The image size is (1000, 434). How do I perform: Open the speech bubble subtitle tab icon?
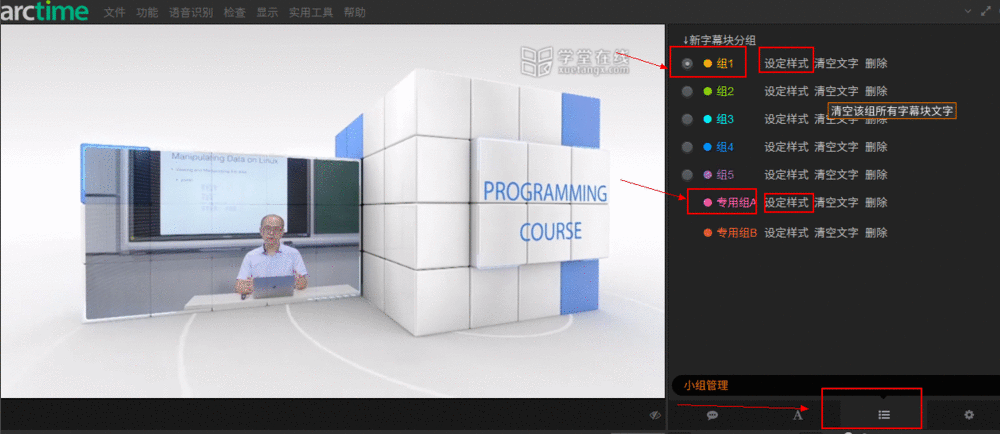point(712,414)
